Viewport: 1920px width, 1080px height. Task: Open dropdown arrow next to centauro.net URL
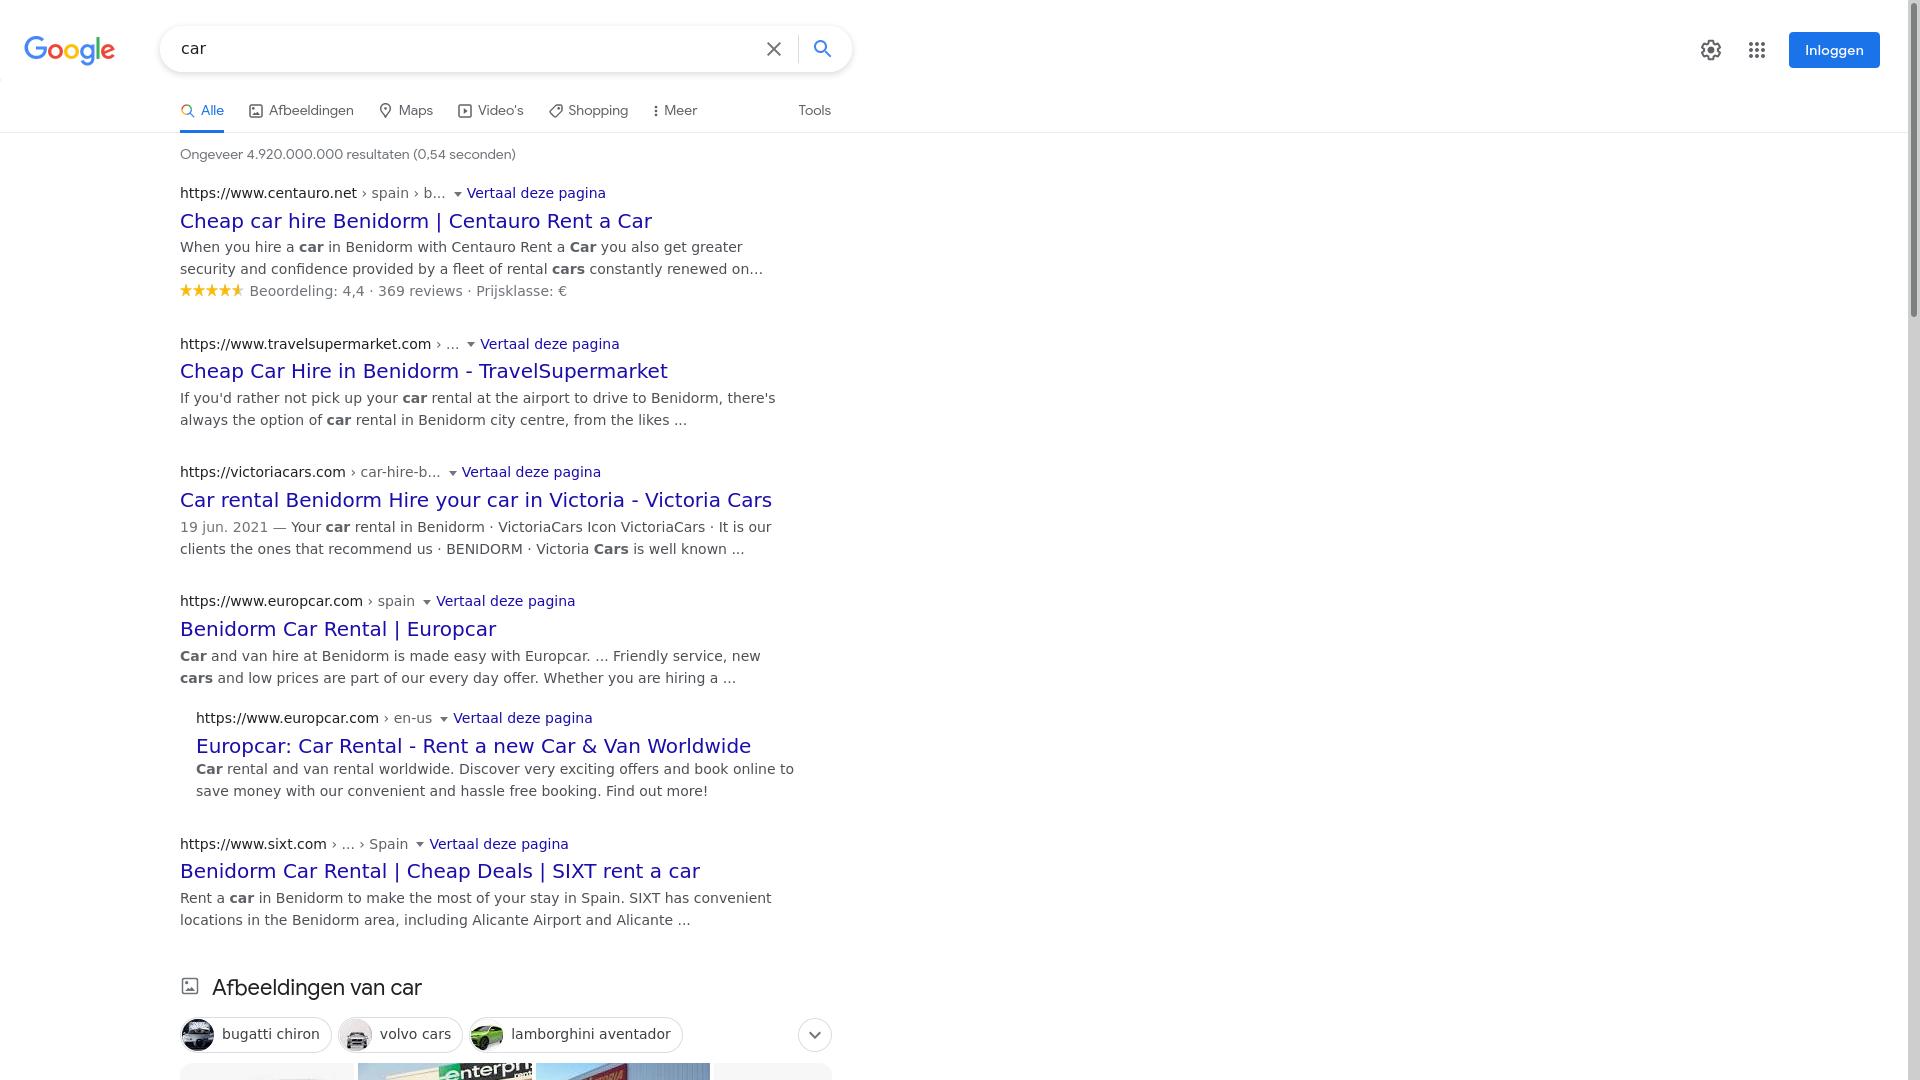(458, 194)
